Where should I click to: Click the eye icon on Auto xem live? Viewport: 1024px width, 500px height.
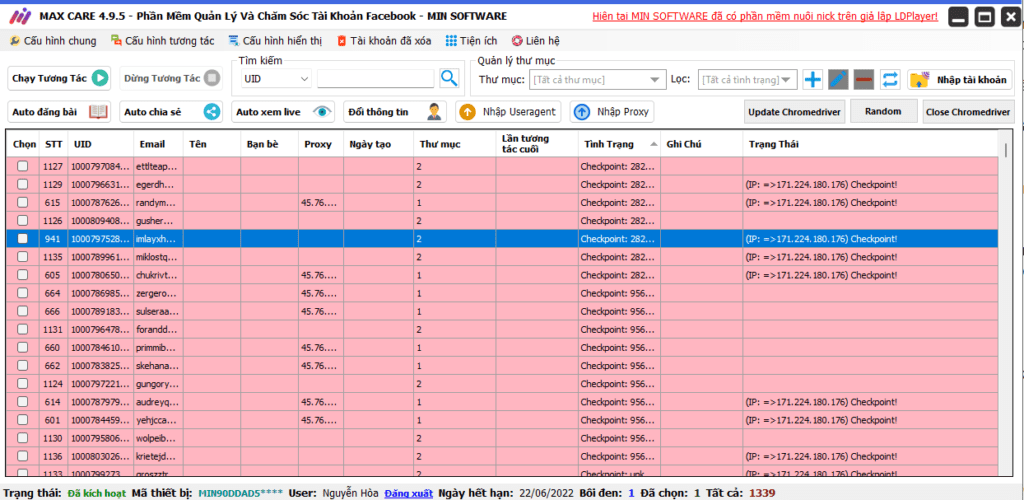click(322, 112)
